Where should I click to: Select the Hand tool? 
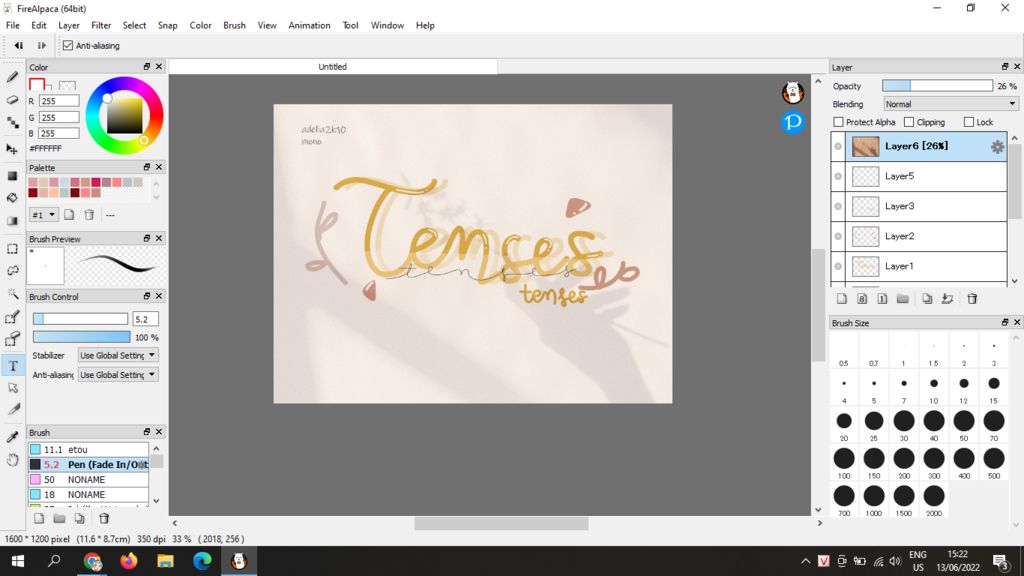(x=12, y=460)
